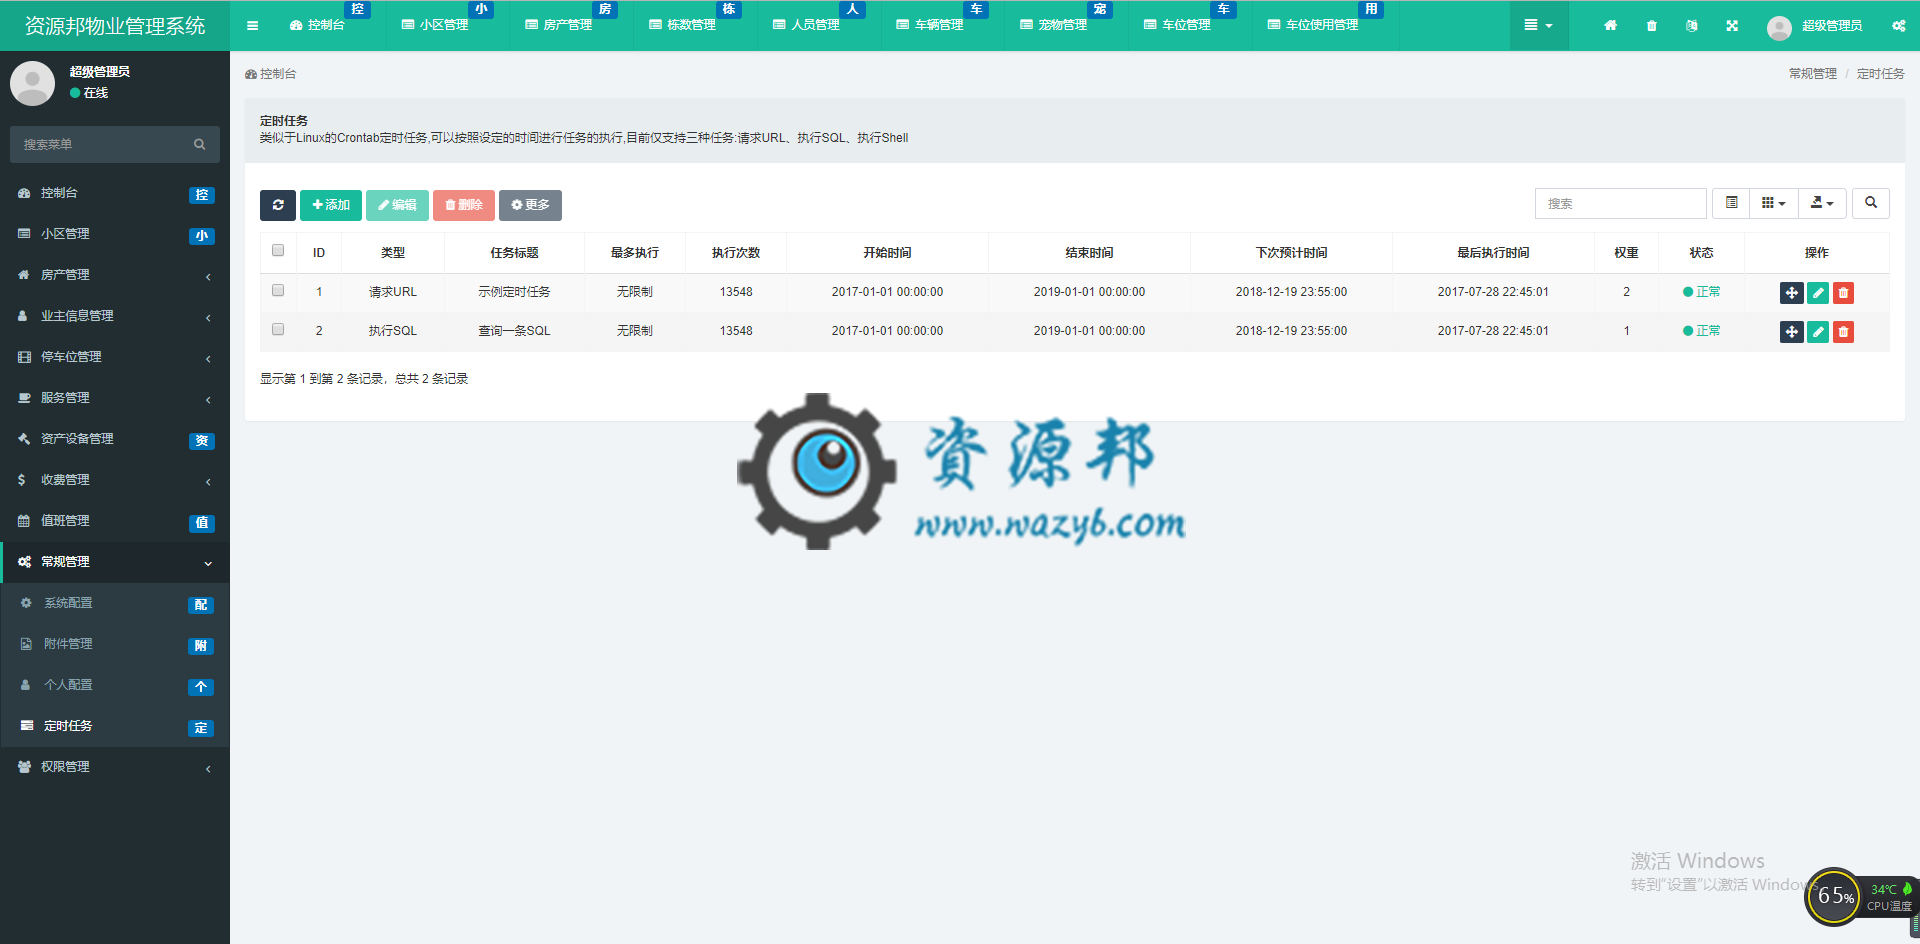This screenshot has height=944, width=1920.
Task: Click the 更多 button
Action: point(530,205)
